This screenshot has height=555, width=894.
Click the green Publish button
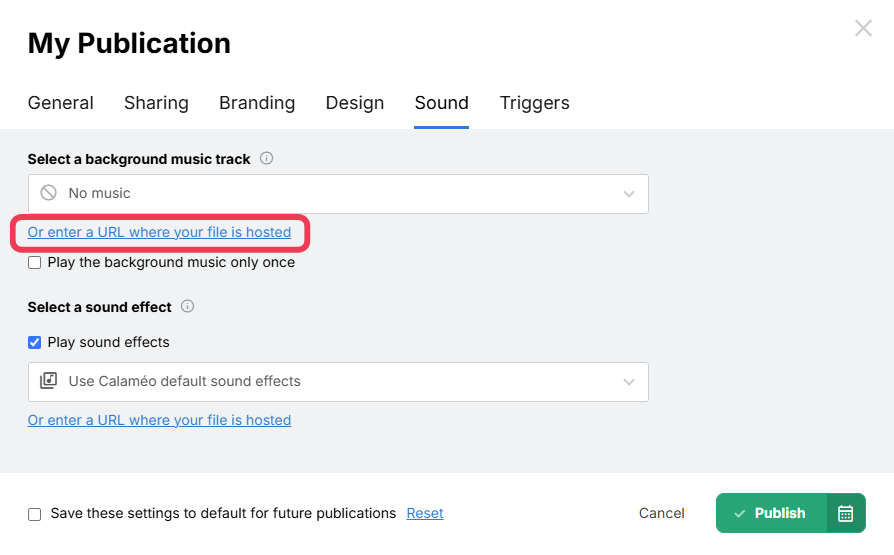[771, 513]
